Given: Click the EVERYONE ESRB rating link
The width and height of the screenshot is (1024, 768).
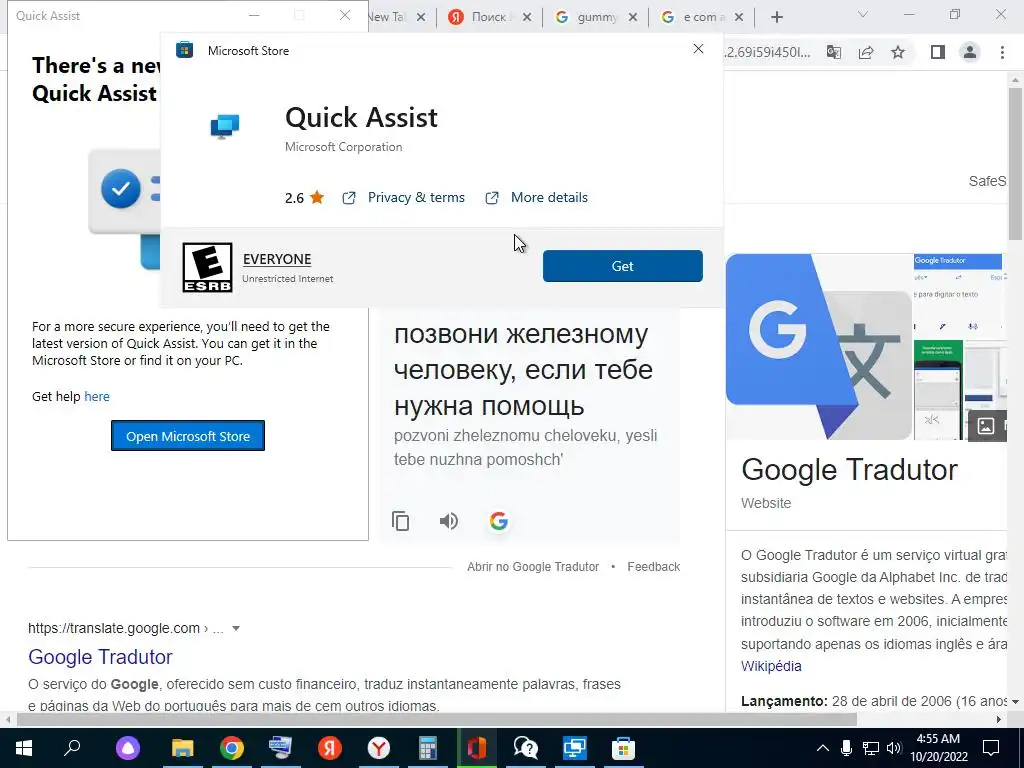Looking at the screenshot, I should (x=277, y=259).
